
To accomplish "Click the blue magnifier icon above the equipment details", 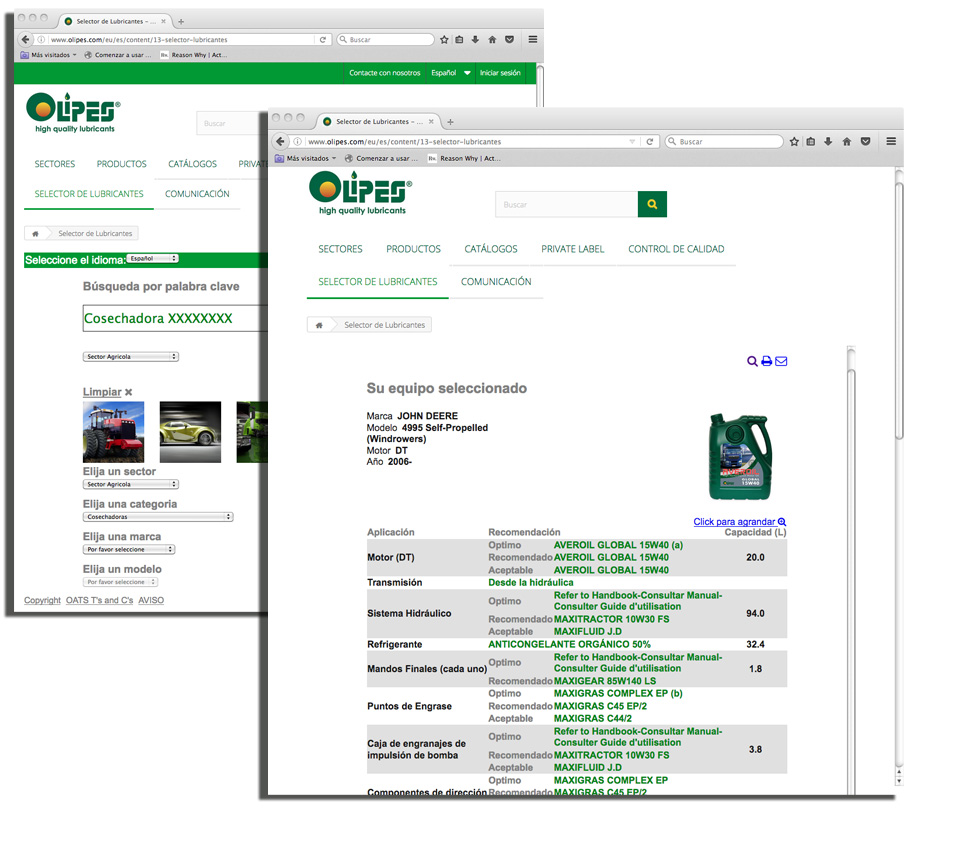I will pyautogui.click(x=752, y=361).
